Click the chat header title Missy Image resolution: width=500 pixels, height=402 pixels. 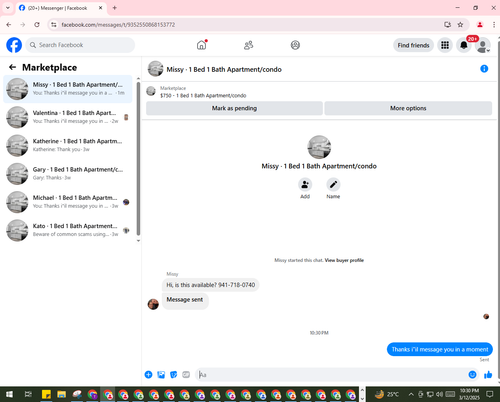[224, 69]
